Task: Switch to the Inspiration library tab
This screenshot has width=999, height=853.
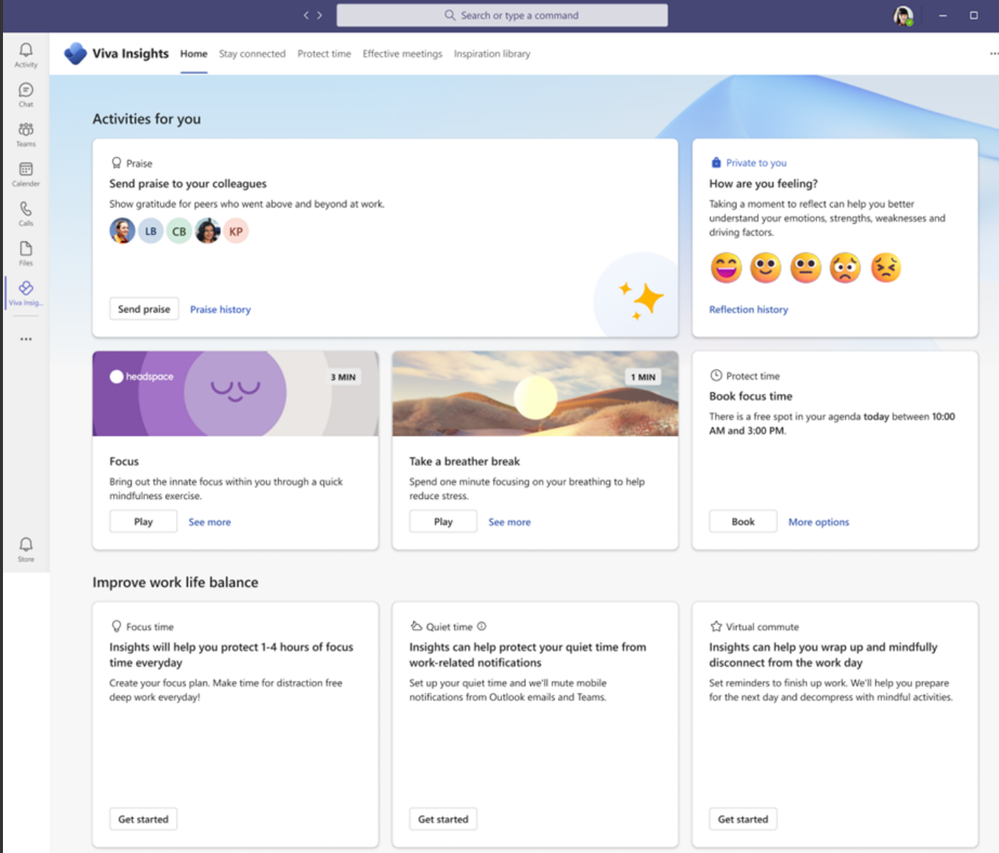Action: coord(492,54)
